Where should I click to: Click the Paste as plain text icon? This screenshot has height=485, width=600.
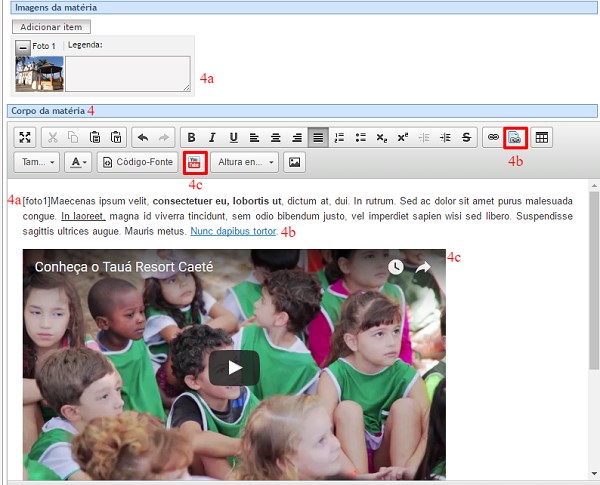coord(116,137)
